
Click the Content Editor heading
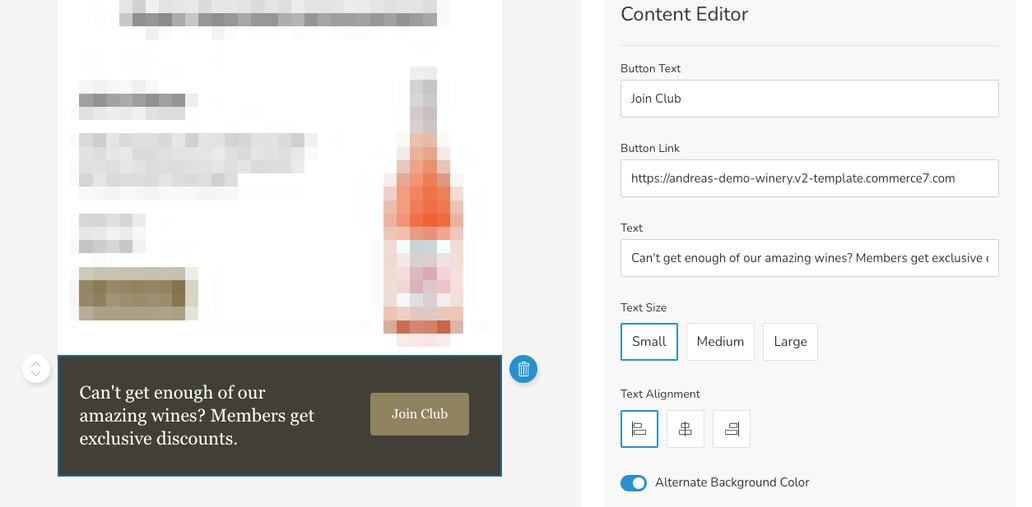click(684, 14)
